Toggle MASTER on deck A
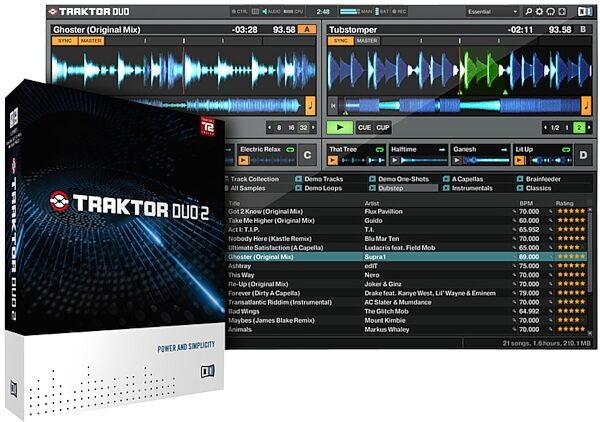 point(91,41)
